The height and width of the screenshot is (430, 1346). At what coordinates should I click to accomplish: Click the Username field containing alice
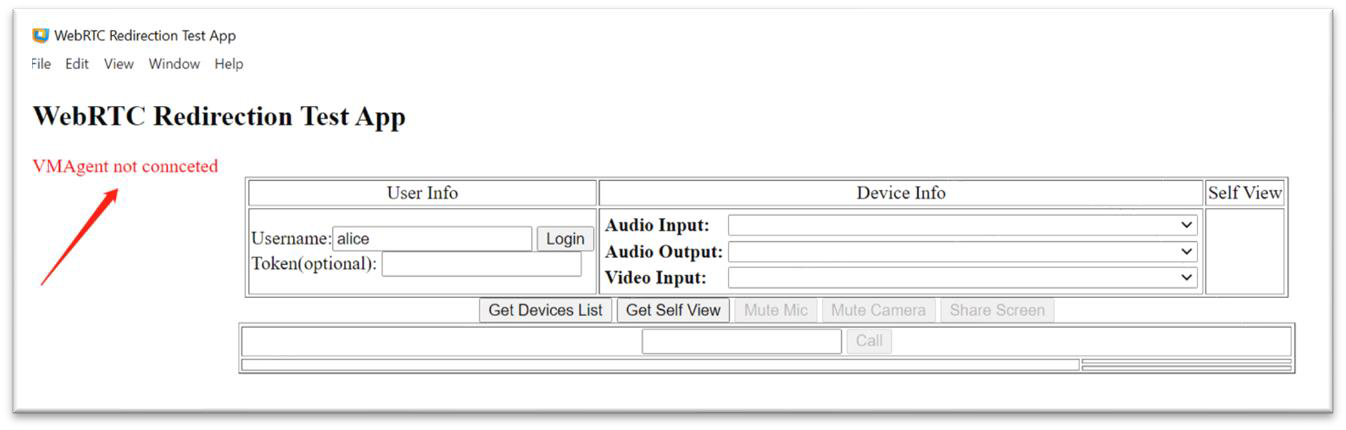coord(432,239)
